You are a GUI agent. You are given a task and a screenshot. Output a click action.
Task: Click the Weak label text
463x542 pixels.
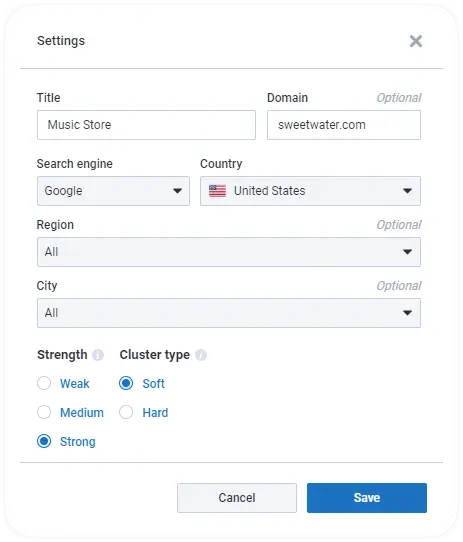tap(75, 383)
